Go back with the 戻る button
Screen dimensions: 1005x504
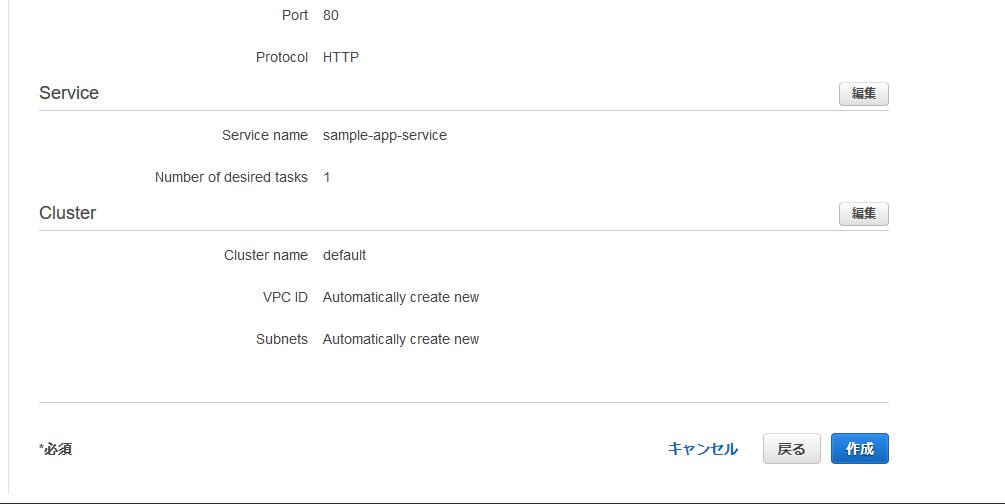point(791,449)
